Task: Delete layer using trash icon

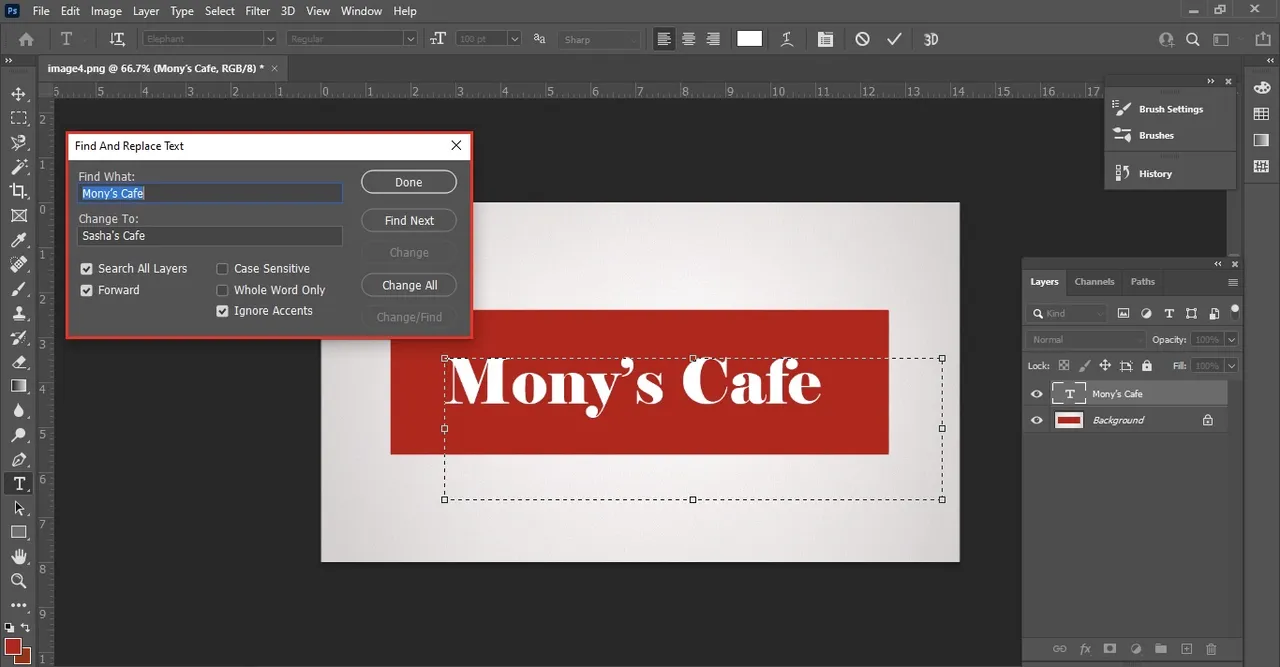Action: click(1211, 649)
